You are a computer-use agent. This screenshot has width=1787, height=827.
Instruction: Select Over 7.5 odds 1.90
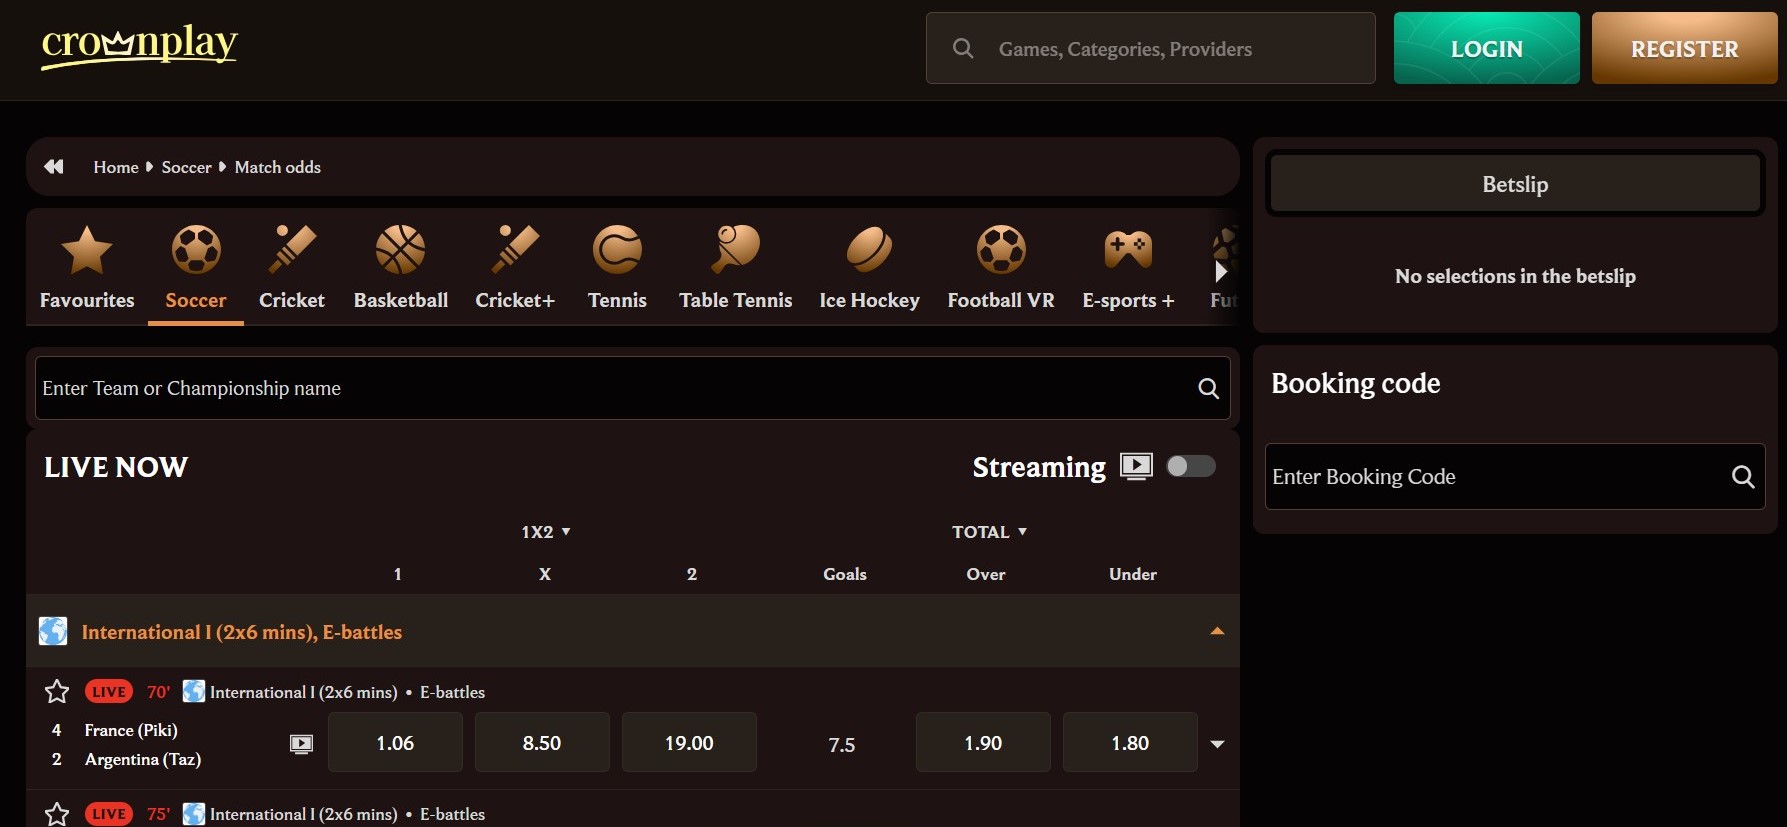tap(983, 742)
